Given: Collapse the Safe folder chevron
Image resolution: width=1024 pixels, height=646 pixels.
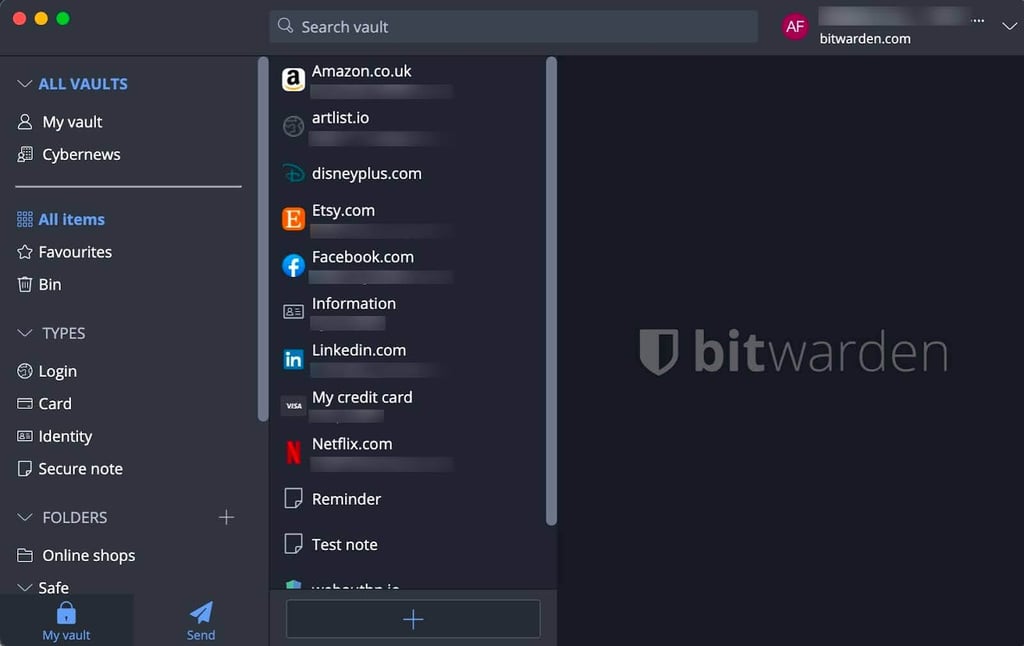Looking at the screenshot, I should [25, 587].
